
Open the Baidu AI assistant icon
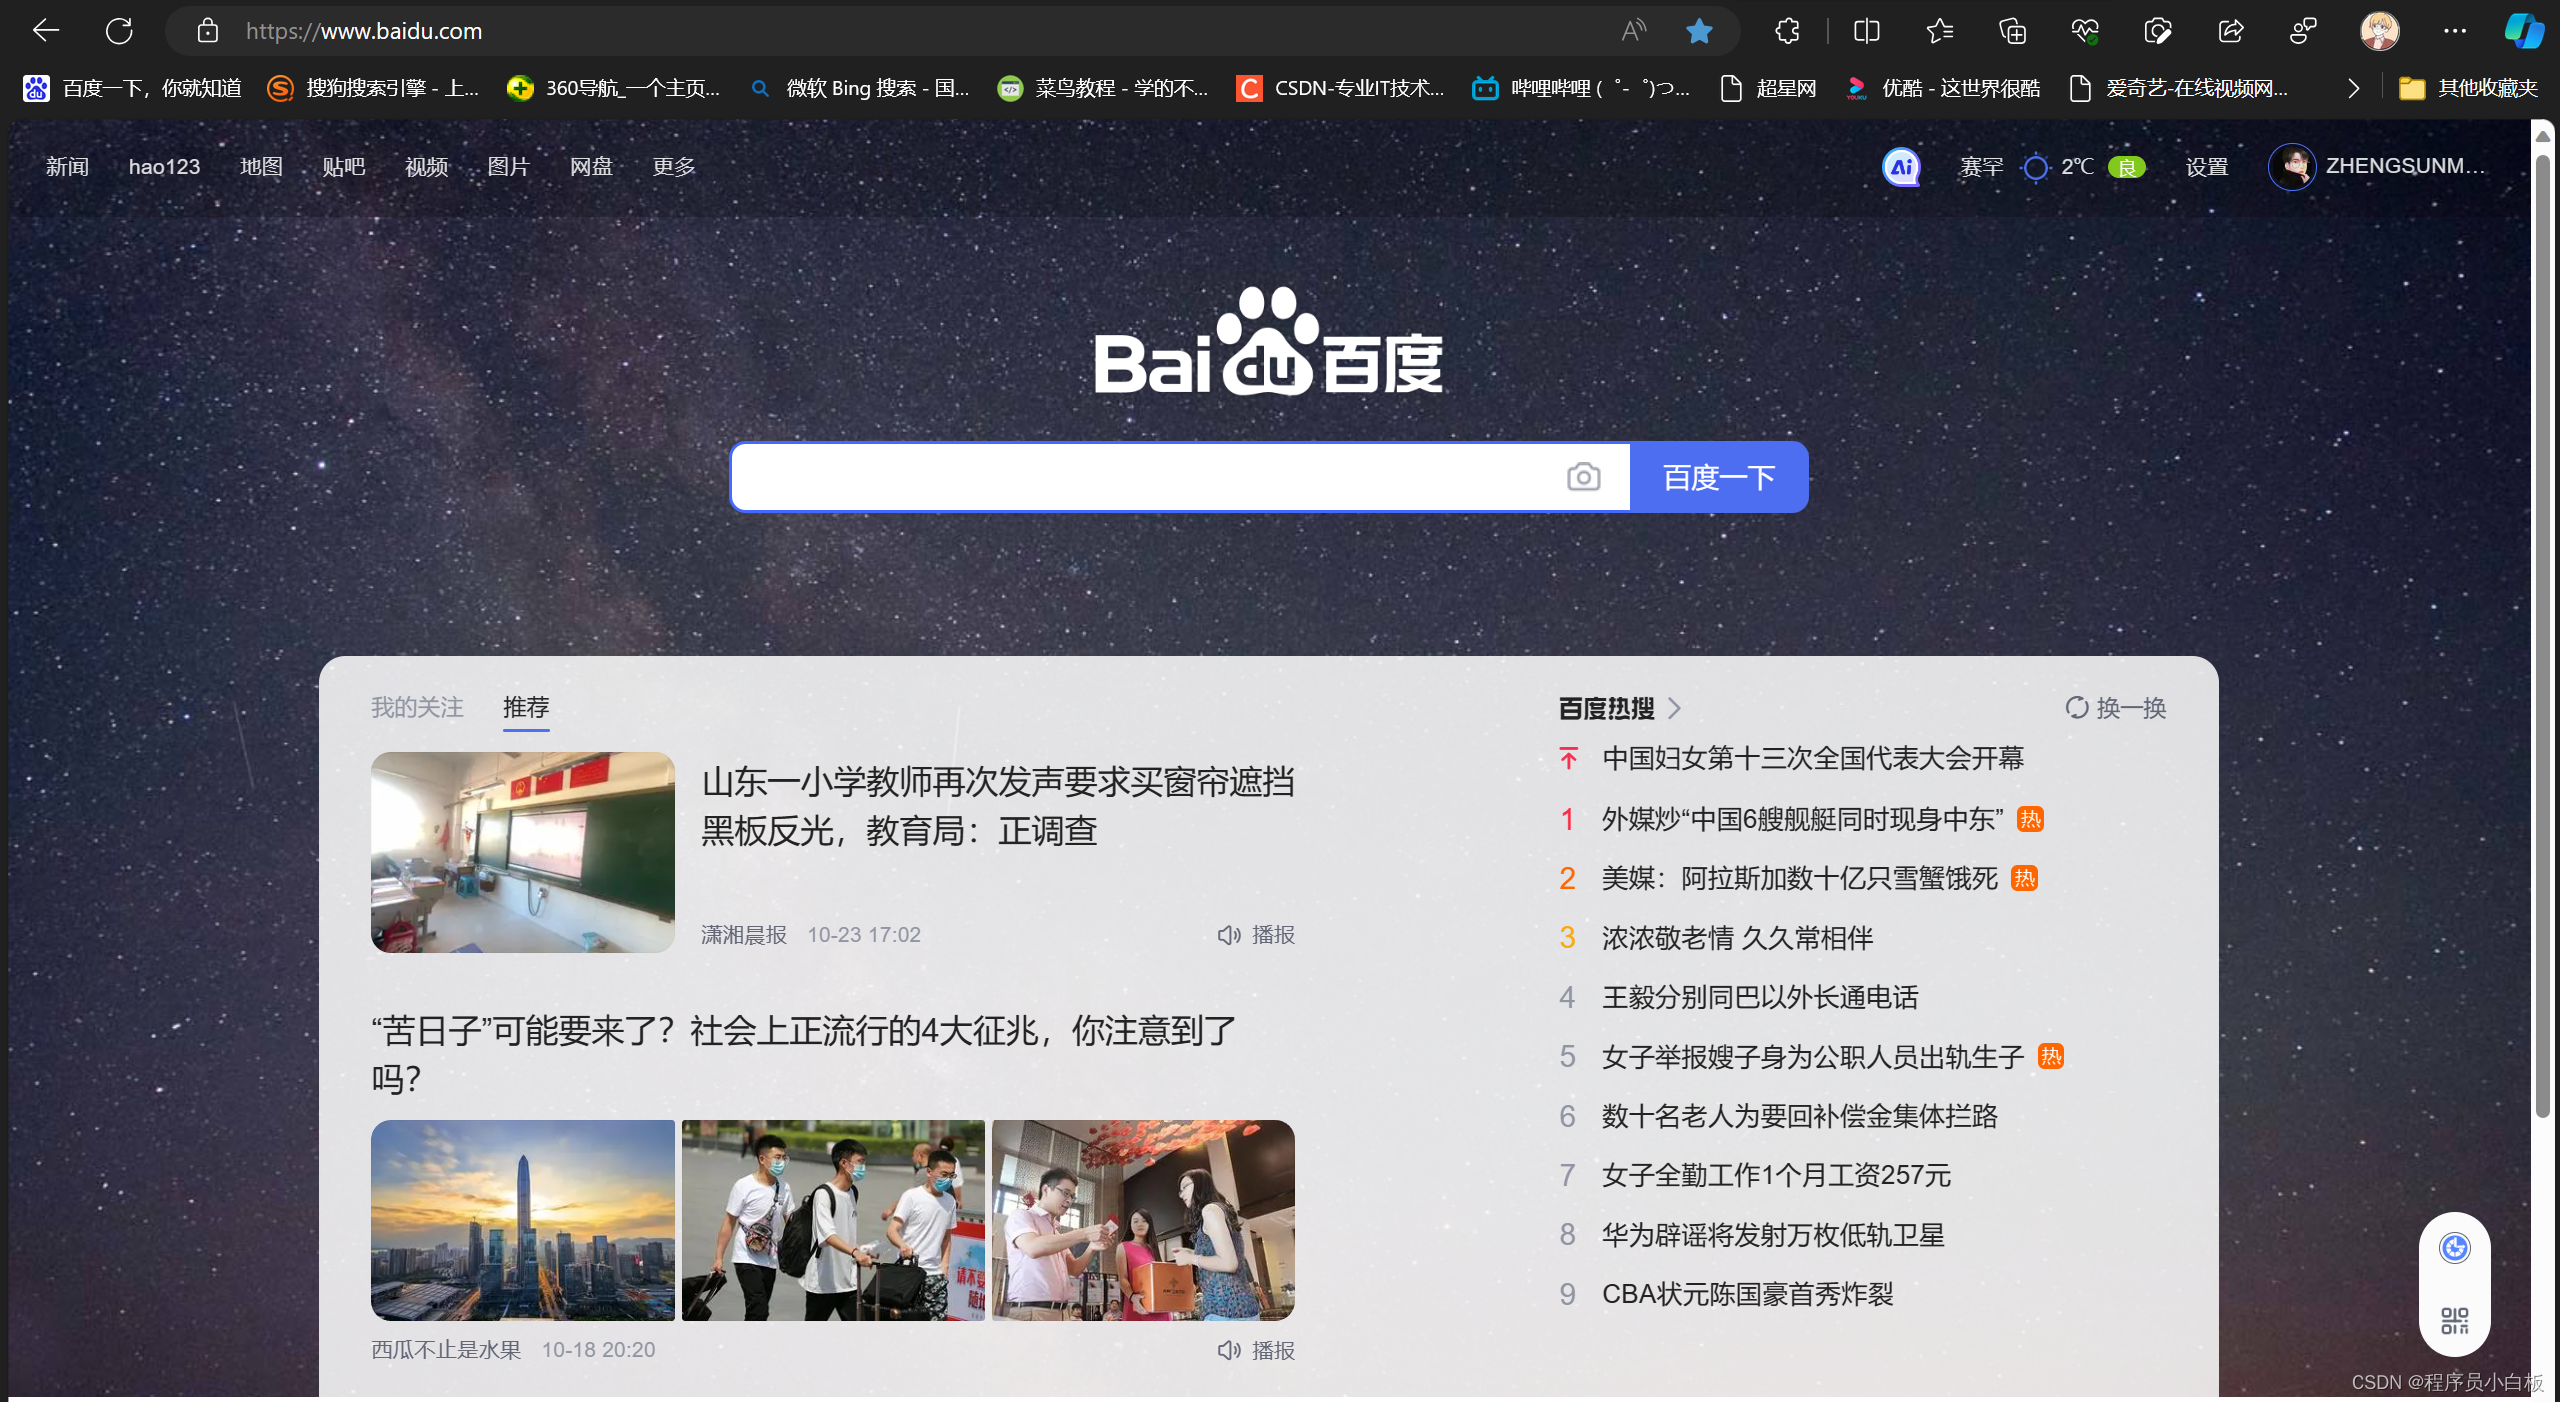coord(1901,167)
